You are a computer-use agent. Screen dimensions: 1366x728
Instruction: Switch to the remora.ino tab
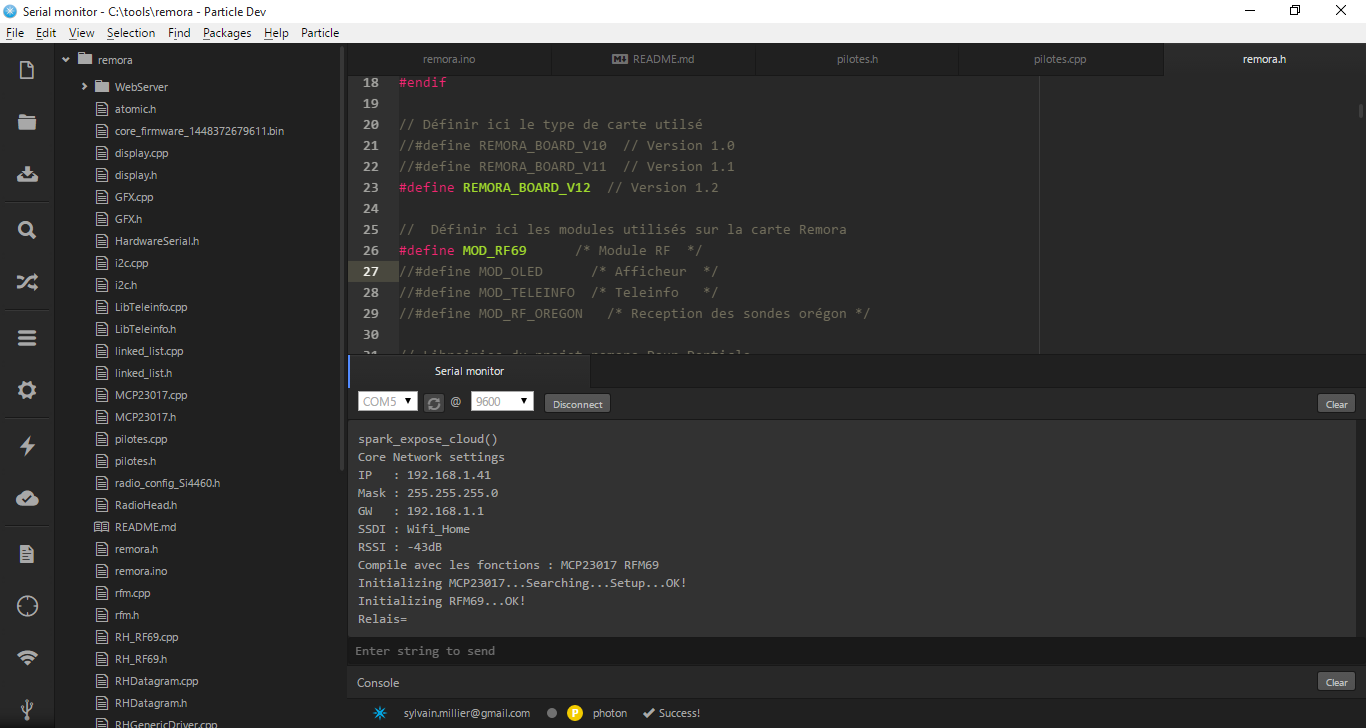[x=449, y=59]
